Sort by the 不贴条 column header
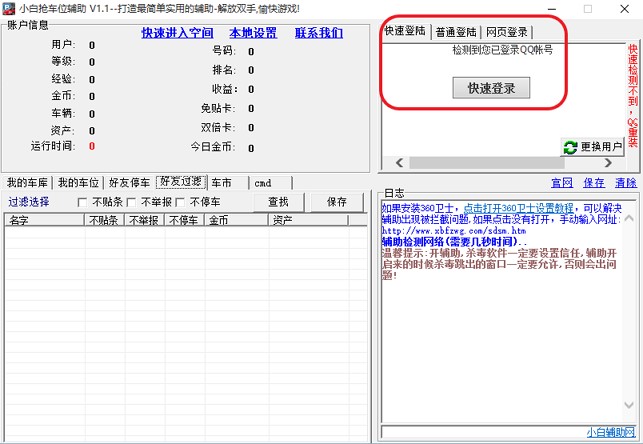 tap(104, 220)
